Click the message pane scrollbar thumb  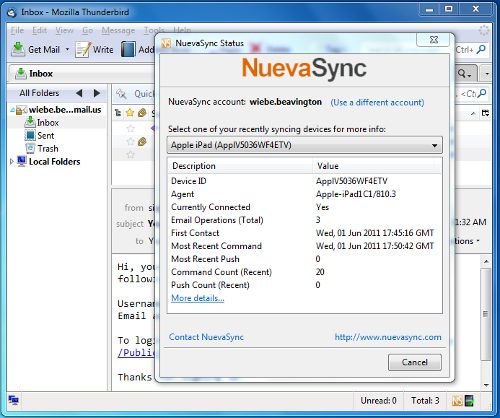[486, 314]
